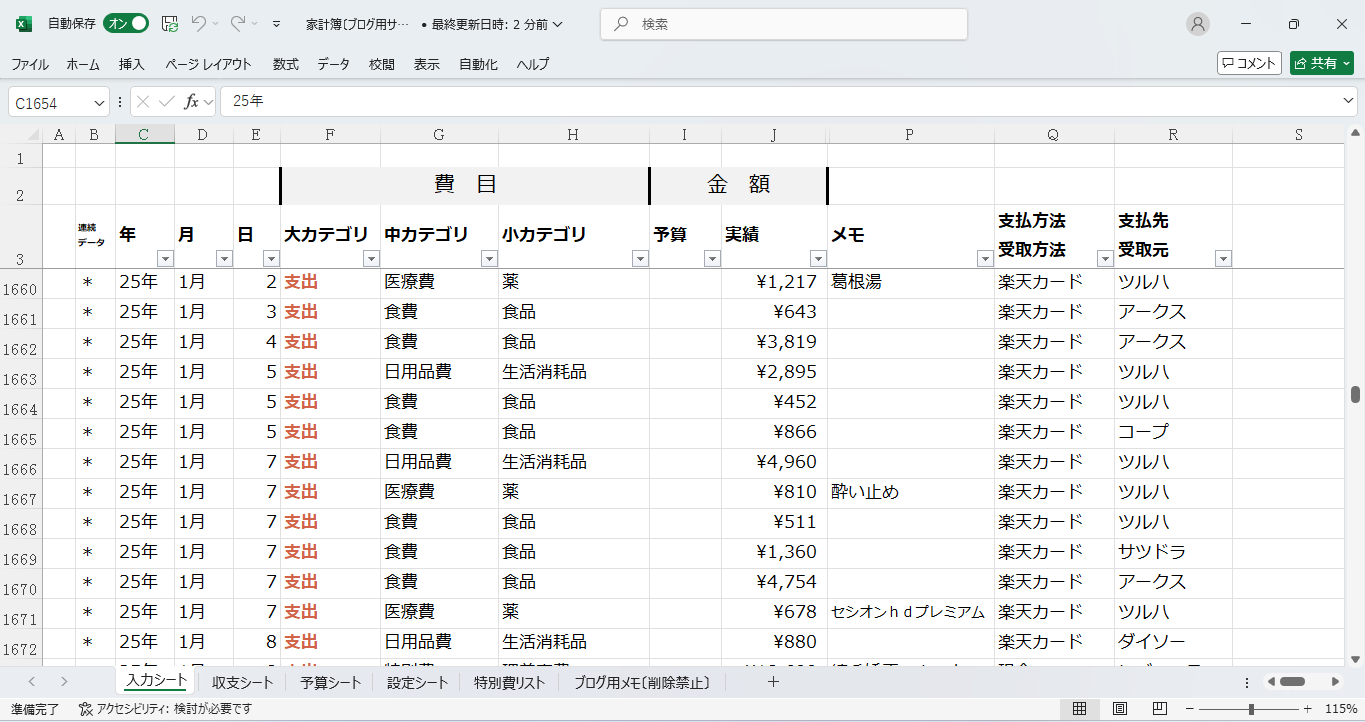Click the コメント button

1249,63
